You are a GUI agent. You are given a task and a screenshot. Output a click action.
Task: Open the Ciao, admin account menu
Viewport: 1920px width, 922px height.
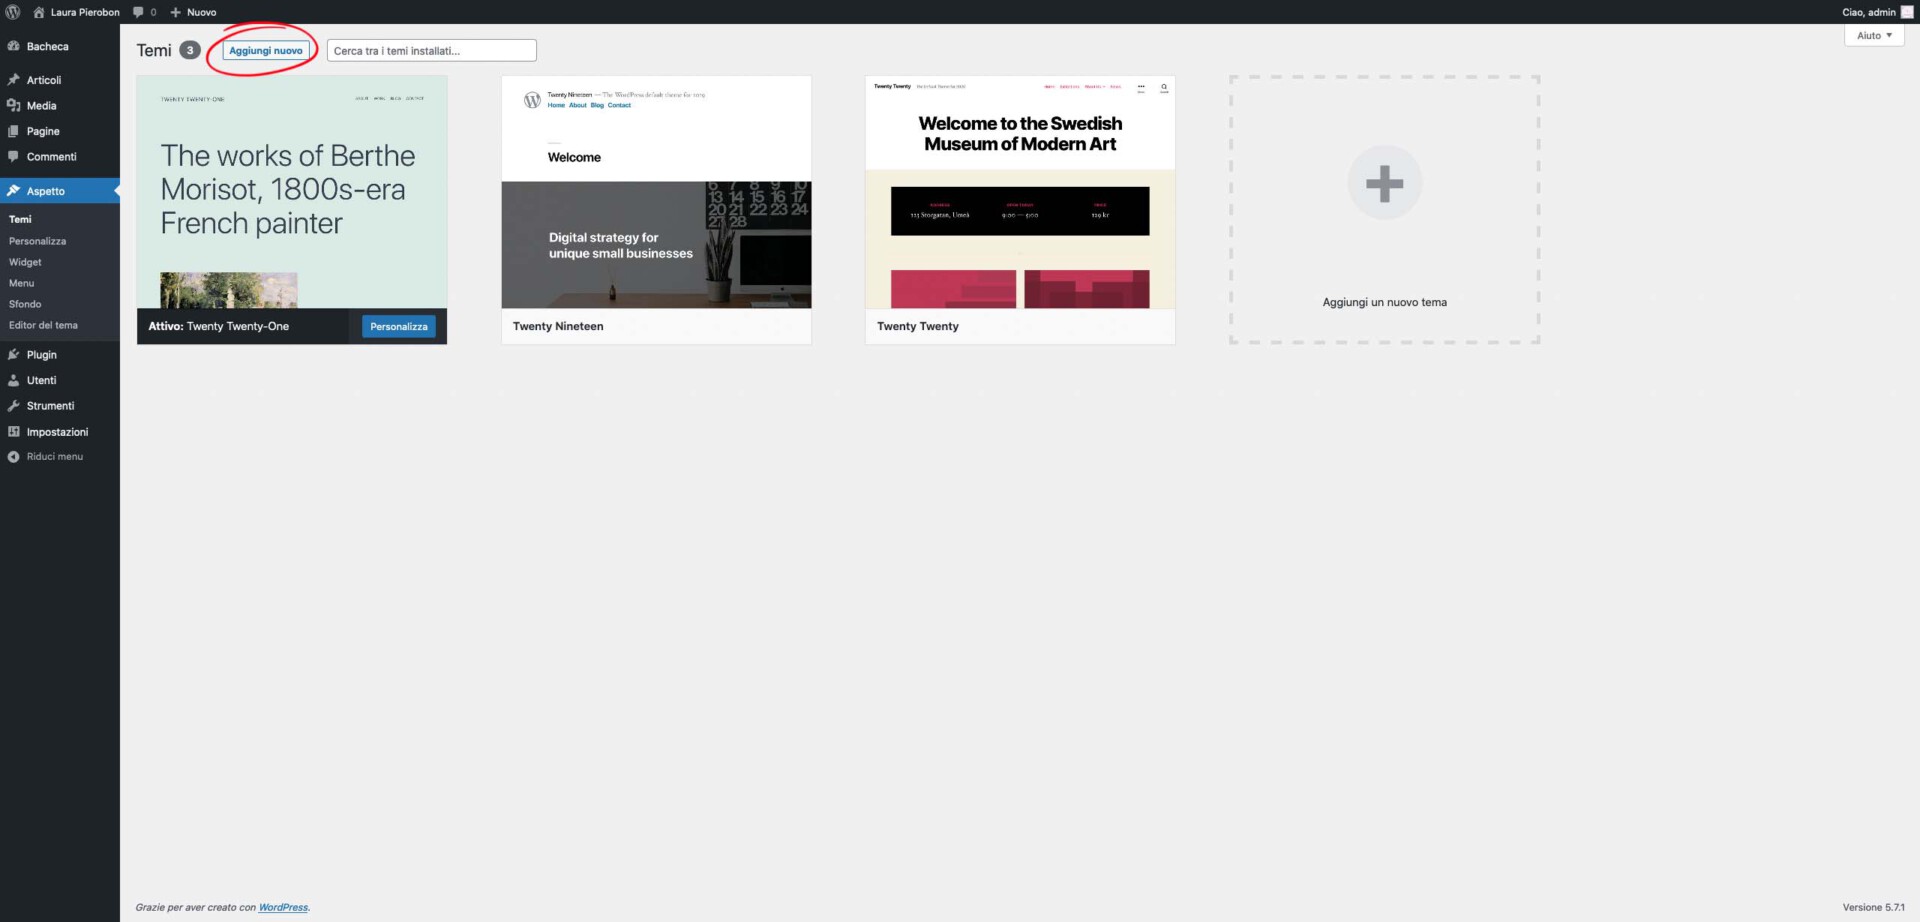pos(1877,12)
